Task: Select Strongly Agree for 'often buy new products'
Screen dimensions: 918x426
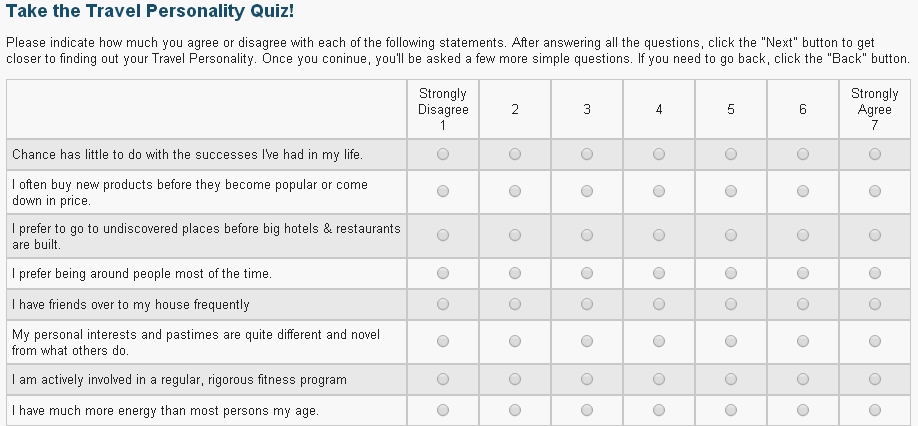Action: pos(875,191)
